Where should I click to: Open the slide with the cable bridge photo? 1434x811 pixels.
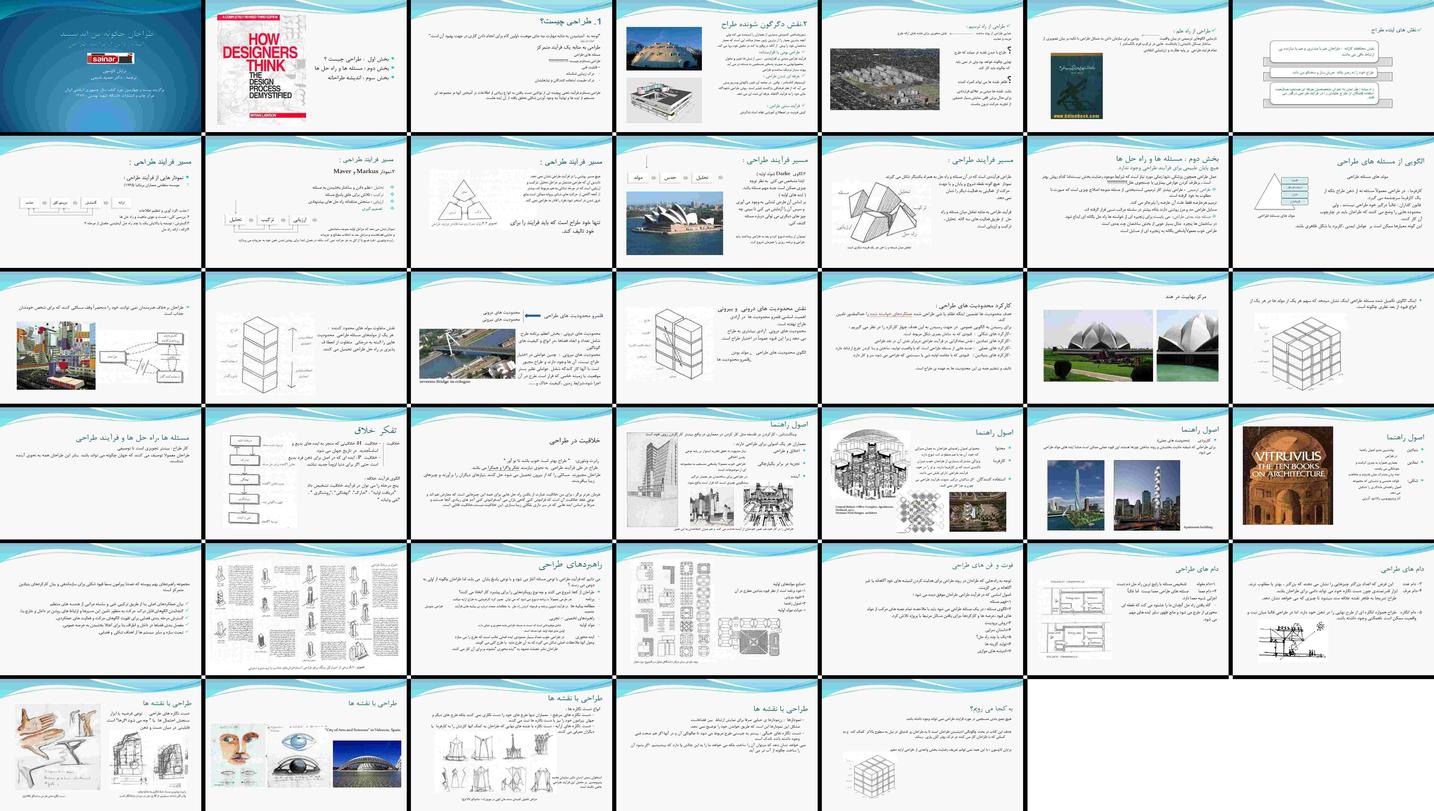tap(511, 337)
